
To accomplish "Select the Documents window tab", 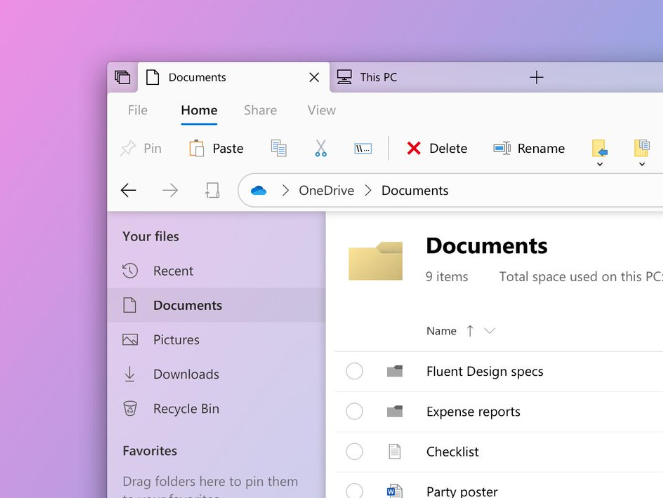I will pyautogui.click(x=233, y=77).
